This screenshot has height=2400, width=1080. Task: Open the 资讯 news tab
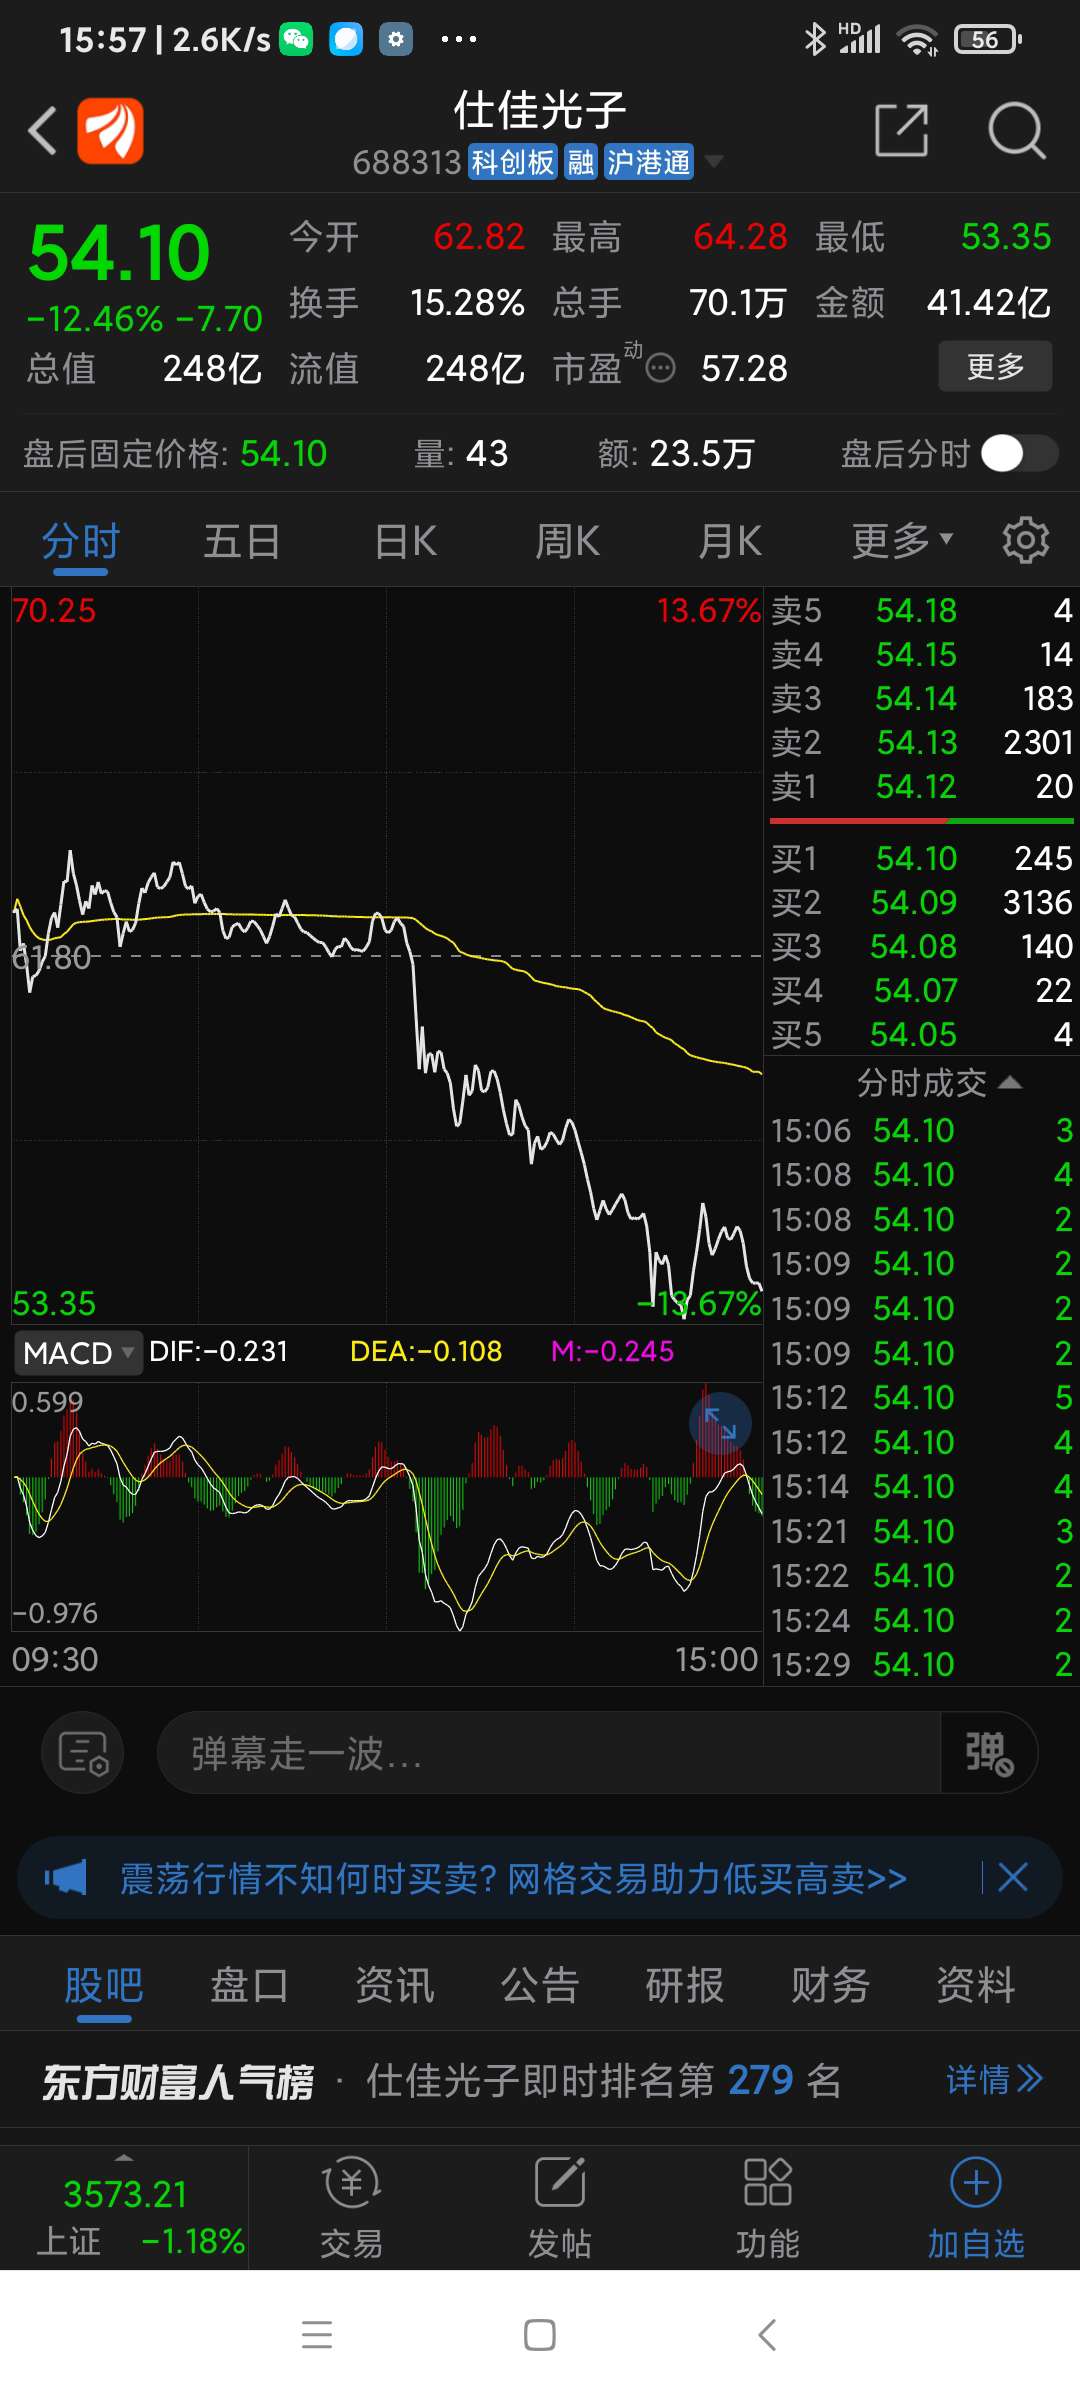coord(395,1985)
